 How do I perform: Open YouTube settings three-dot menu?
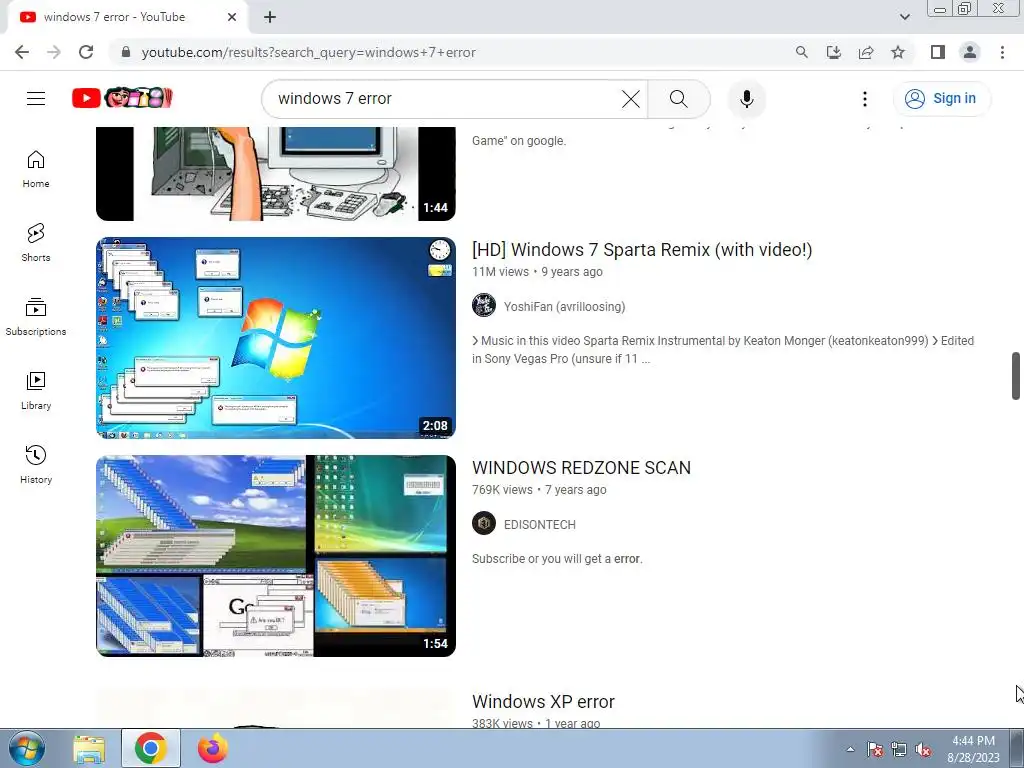click(x=865, y=99)
